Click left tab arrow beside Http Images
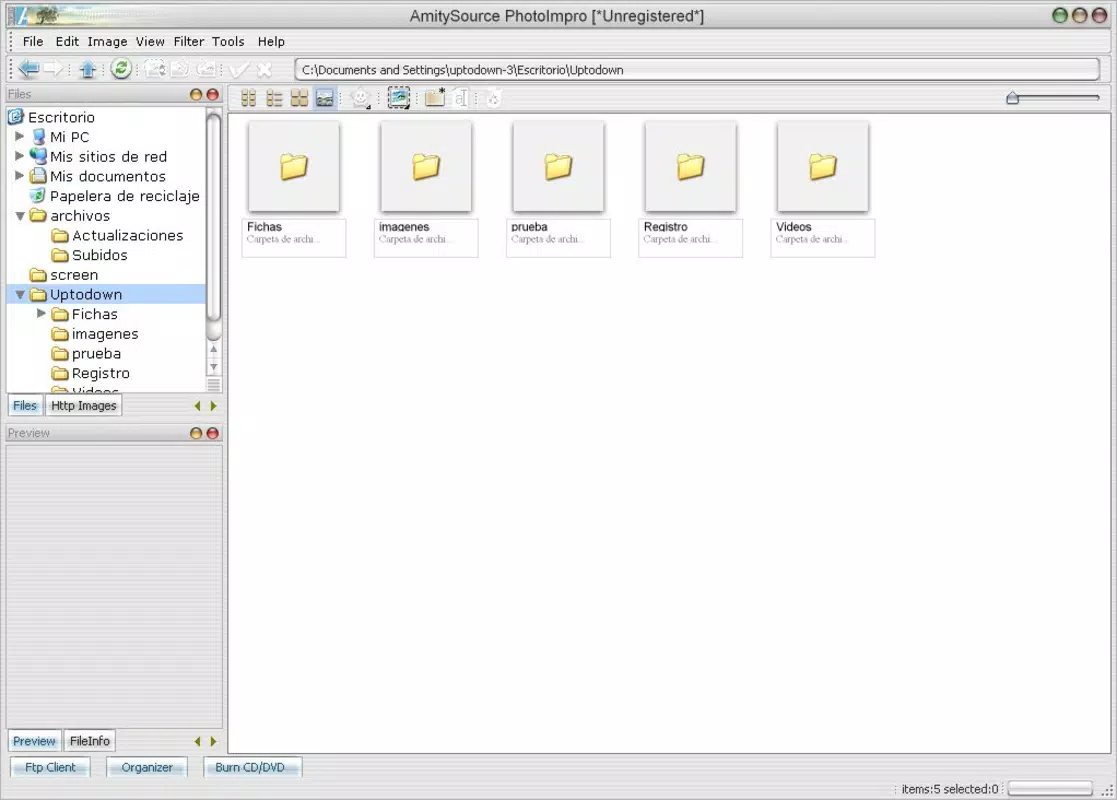 (x=197, y=406)
